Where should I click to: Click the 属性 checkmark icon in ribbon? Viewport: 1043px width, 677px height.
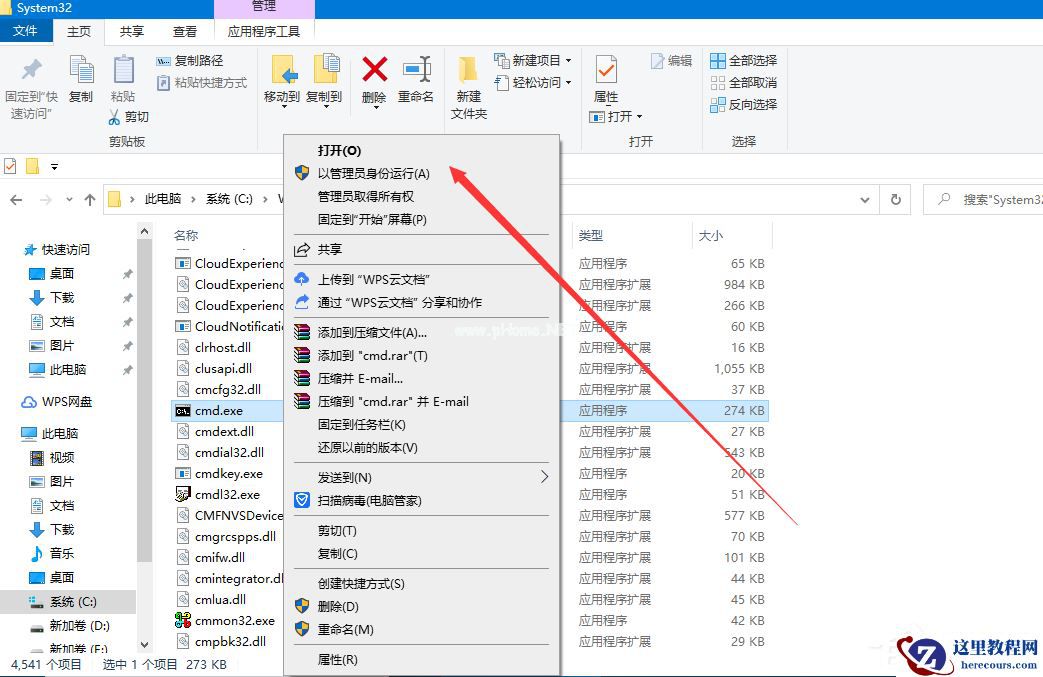click(x=607, y=70)
